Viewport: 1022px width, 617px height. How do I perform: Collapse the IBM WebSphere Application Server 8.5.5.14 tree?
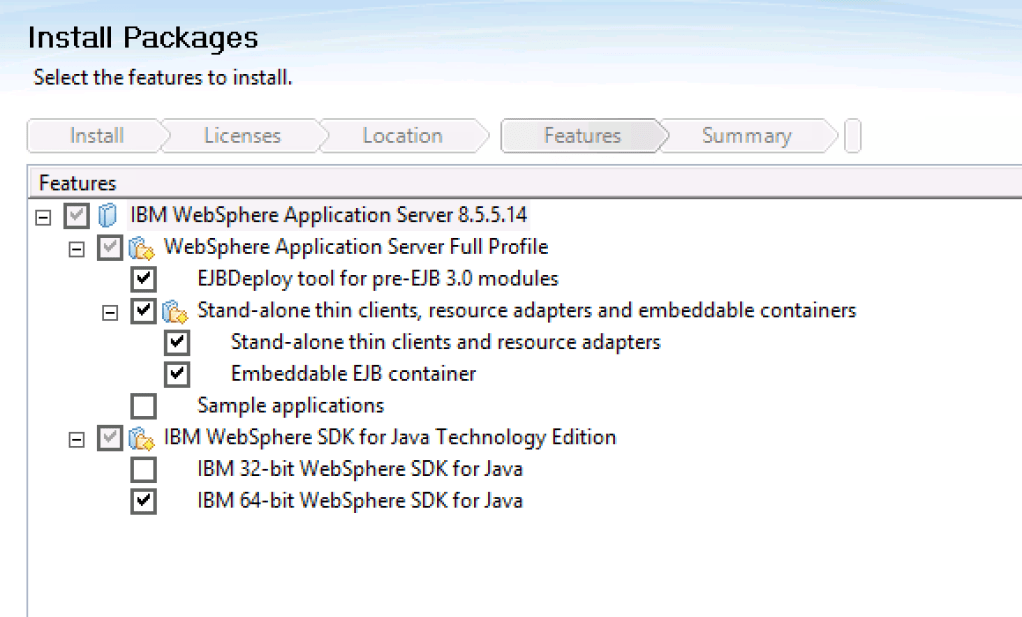pos(43,216)
